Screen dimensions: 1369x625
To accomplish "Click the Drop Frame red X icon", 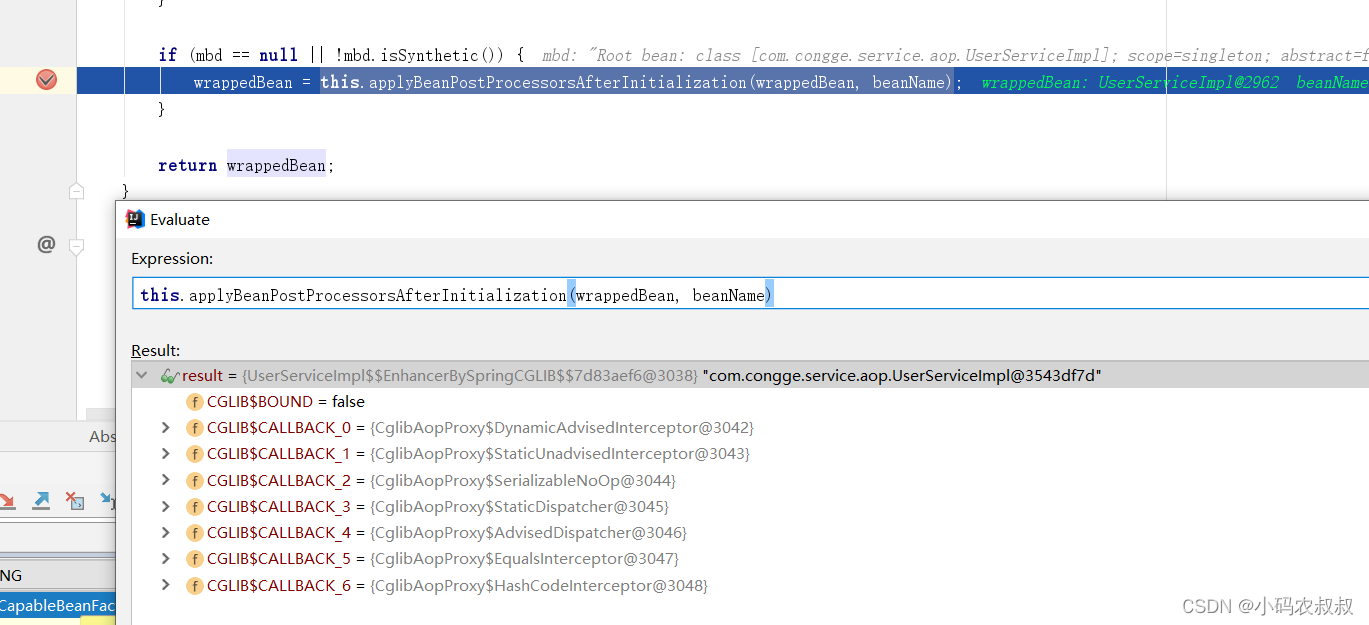I will [x=74, y=501].
